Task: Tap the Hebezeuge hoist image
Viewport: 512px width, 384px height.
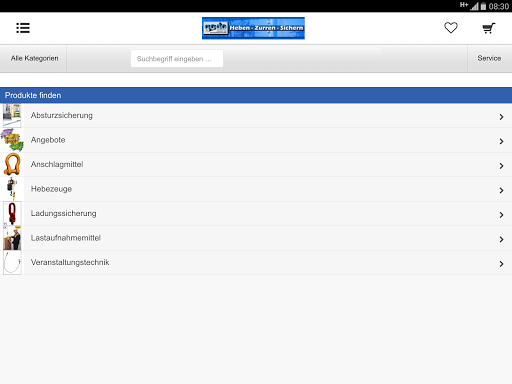Action: click(12, 189)
